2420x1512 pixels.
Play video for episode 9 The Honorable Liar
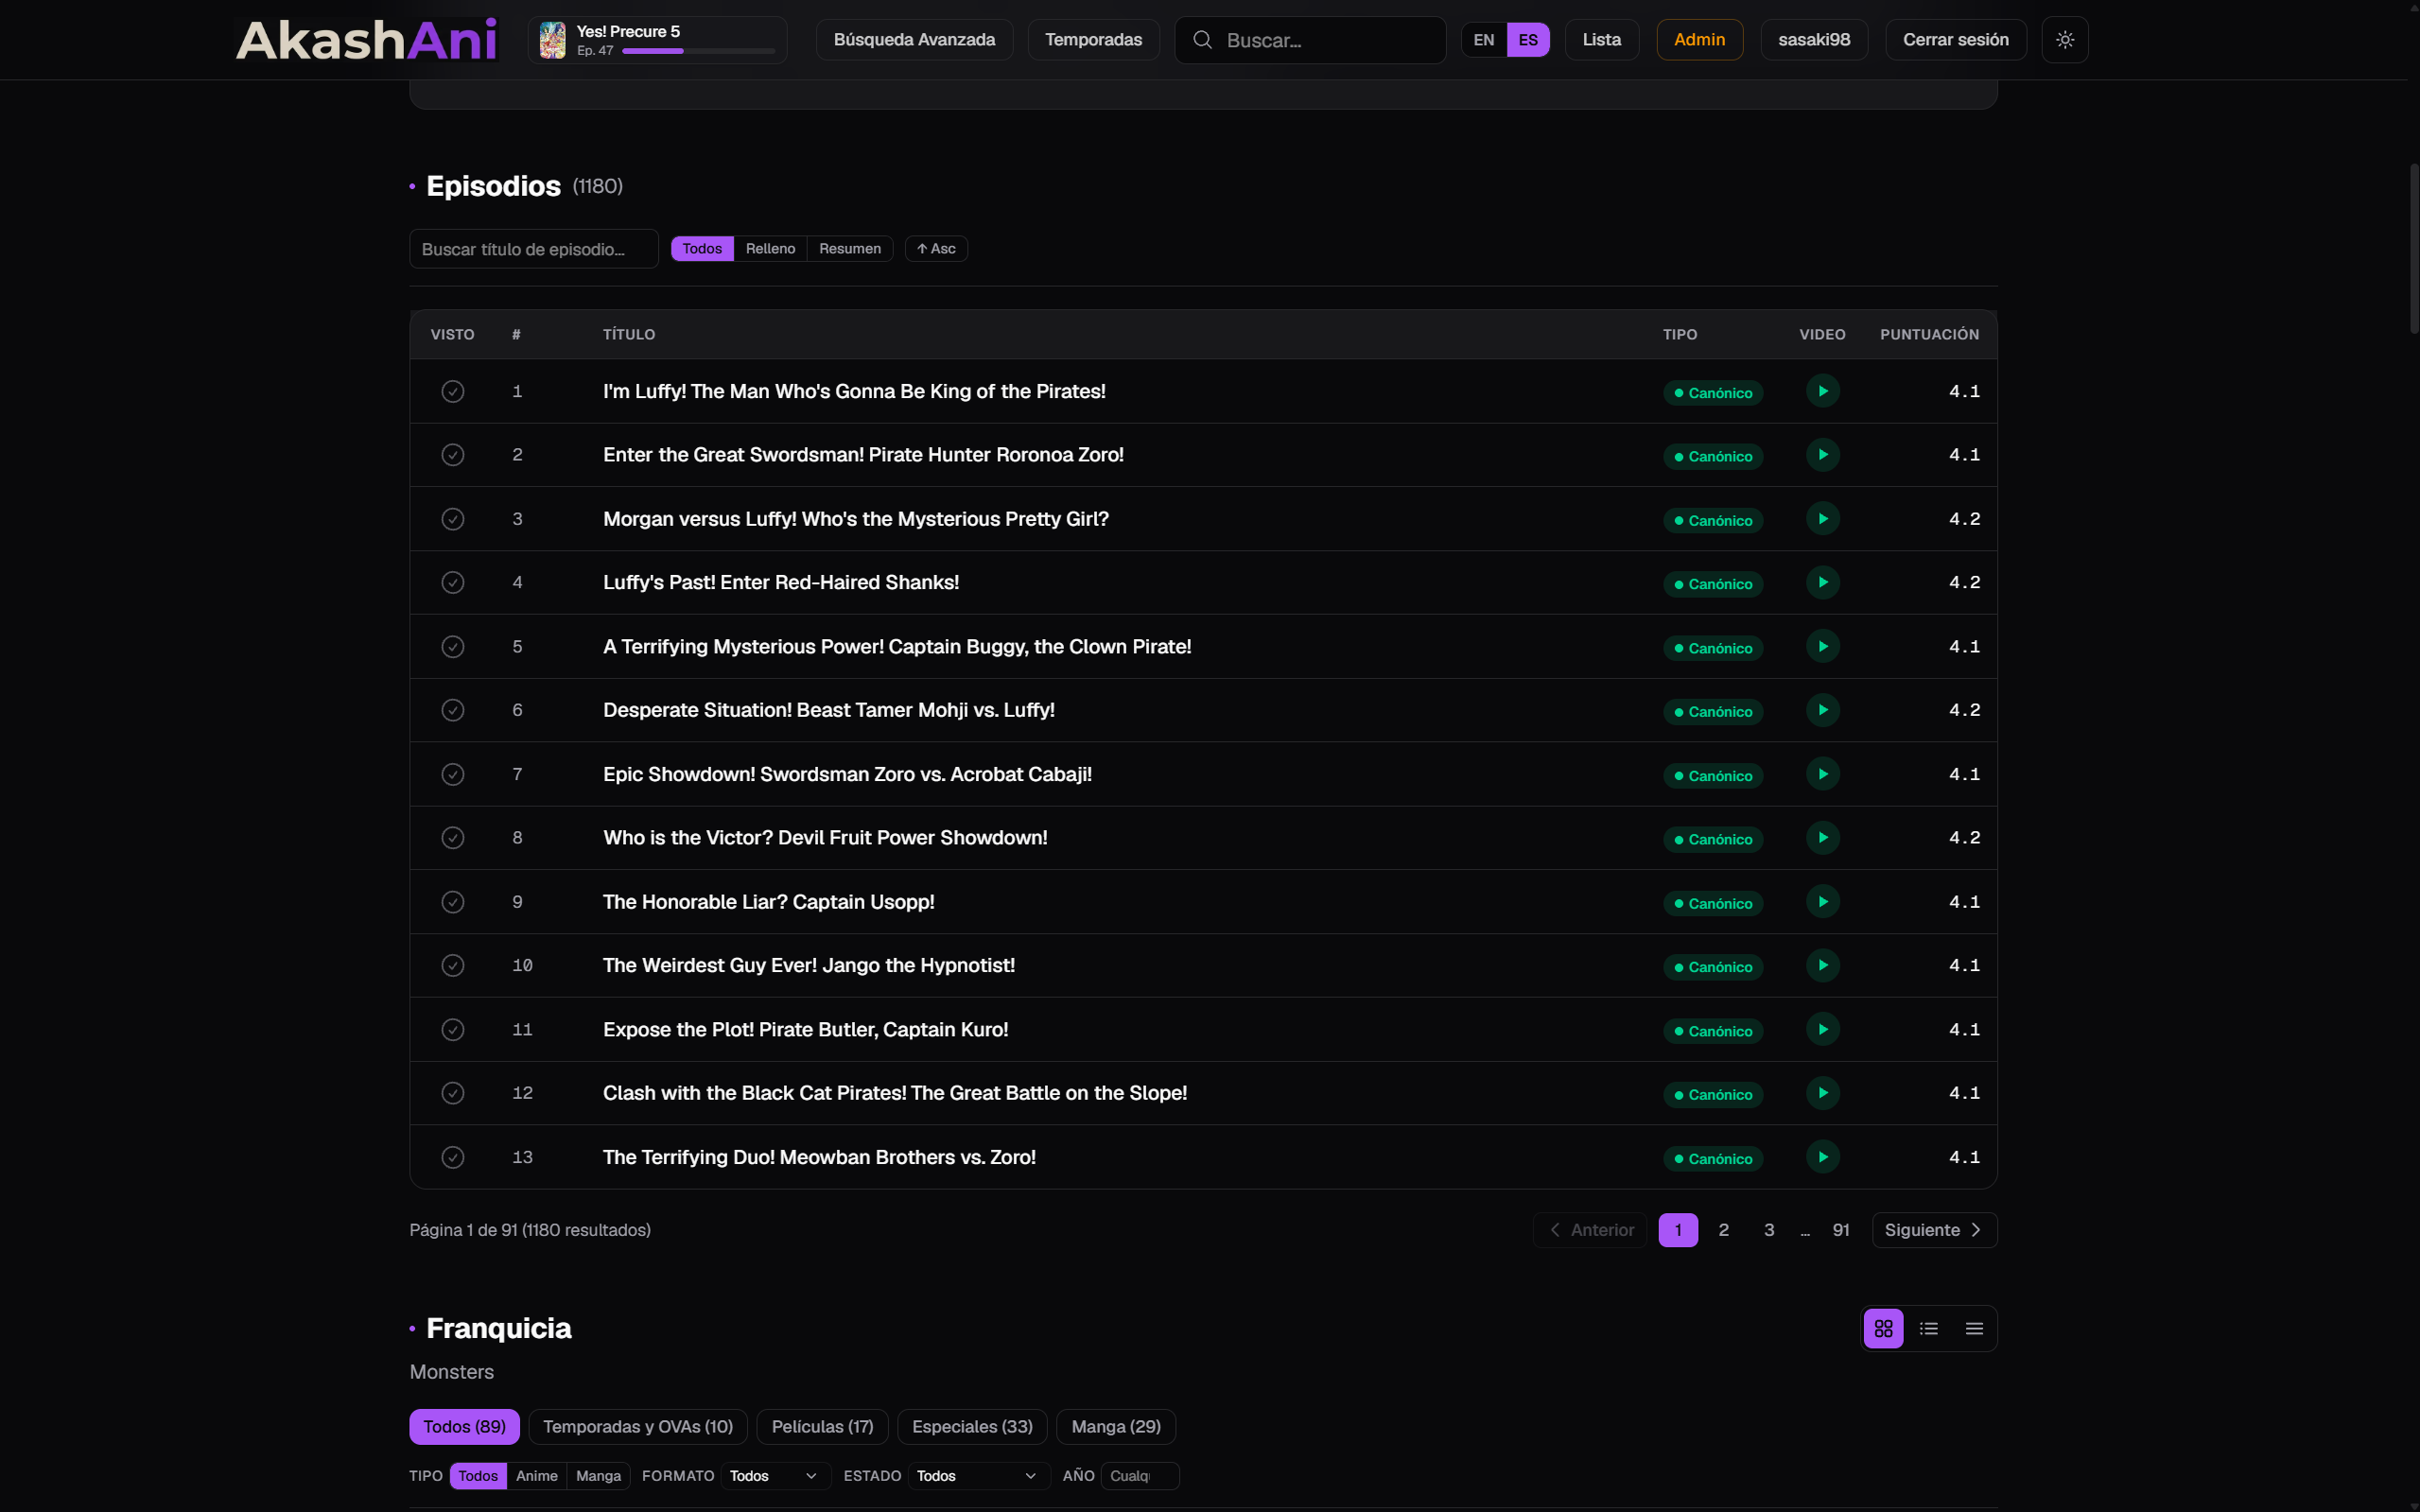click(1822, 902)
